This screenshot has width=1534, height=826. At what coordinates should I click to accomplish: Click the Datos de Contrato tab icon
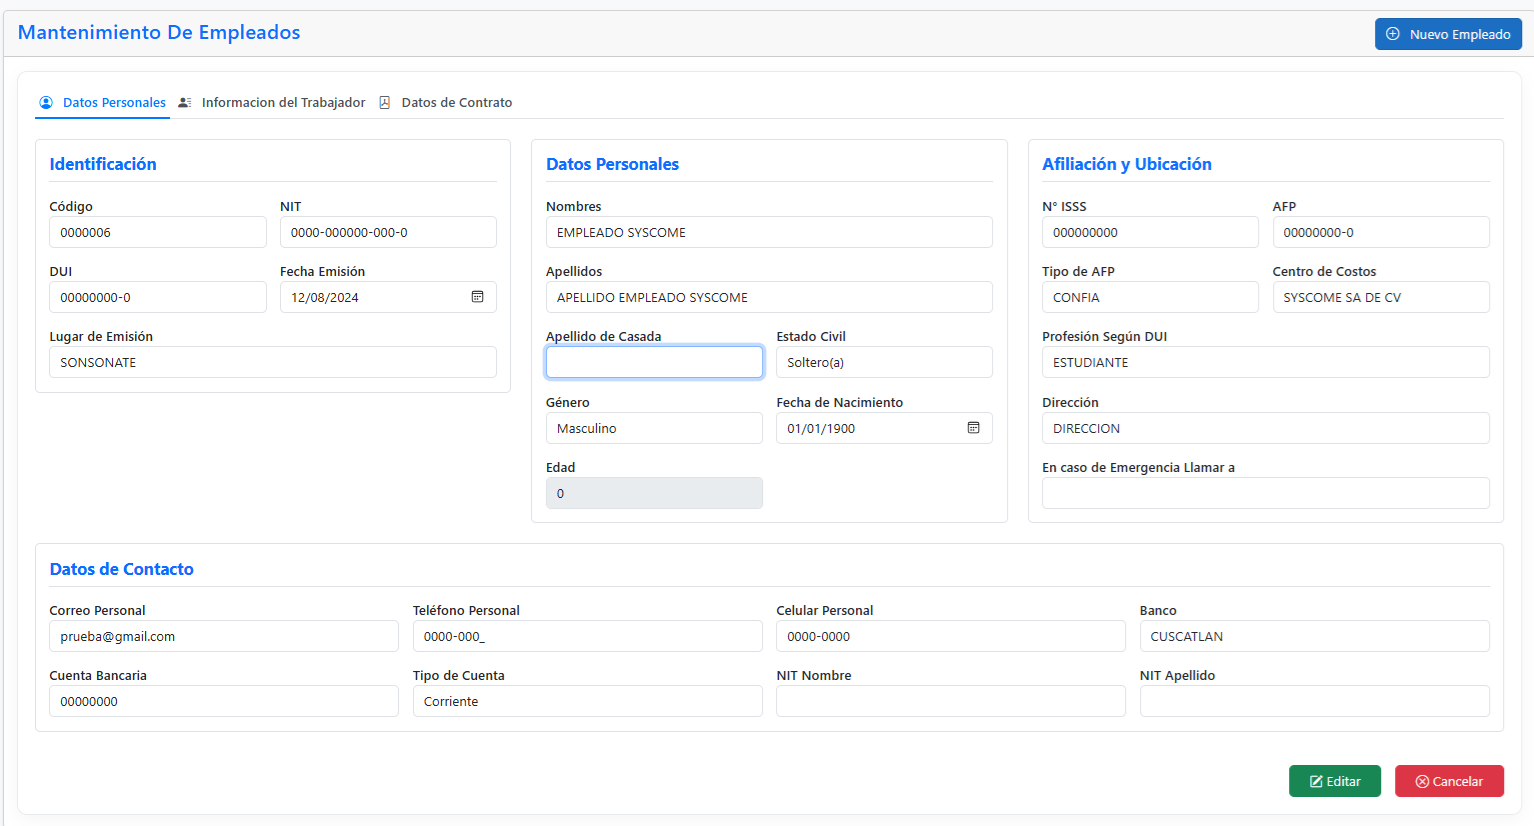click(x=385, y=103)
